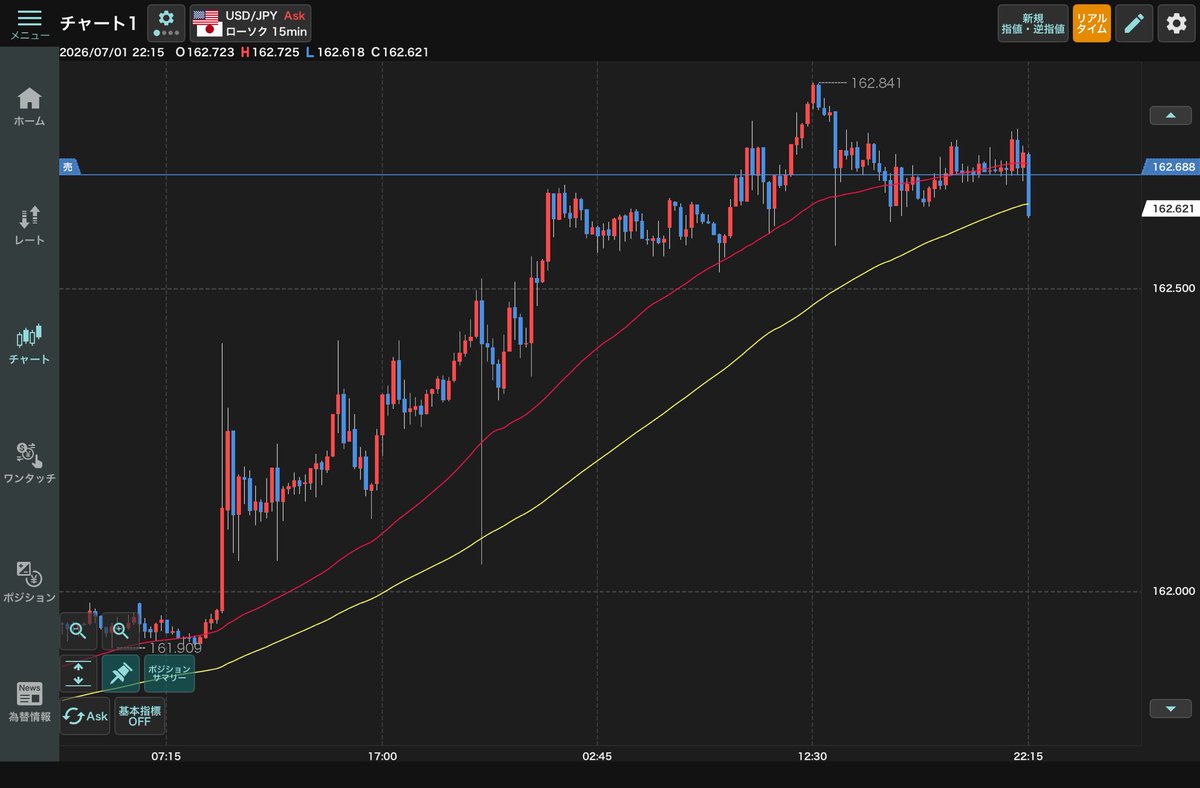Open the USD/JPY currency pair selector
The height and width of the screenshot is (788, 1200).
(x=250, y=23)
